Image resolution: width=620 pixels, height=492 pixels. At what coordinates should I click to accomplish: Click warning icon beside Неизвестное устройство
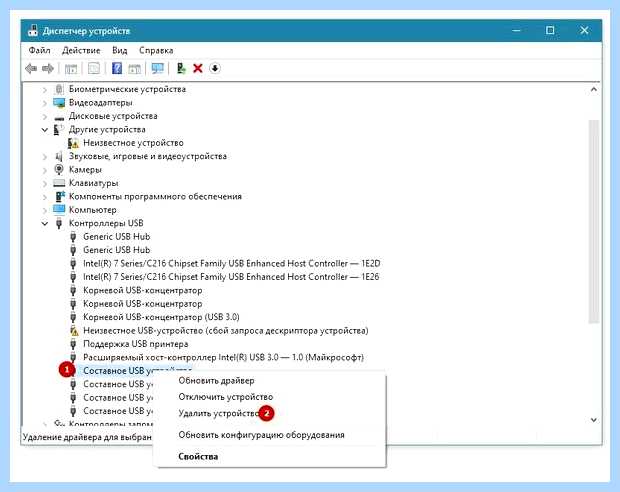click(73, 143)
